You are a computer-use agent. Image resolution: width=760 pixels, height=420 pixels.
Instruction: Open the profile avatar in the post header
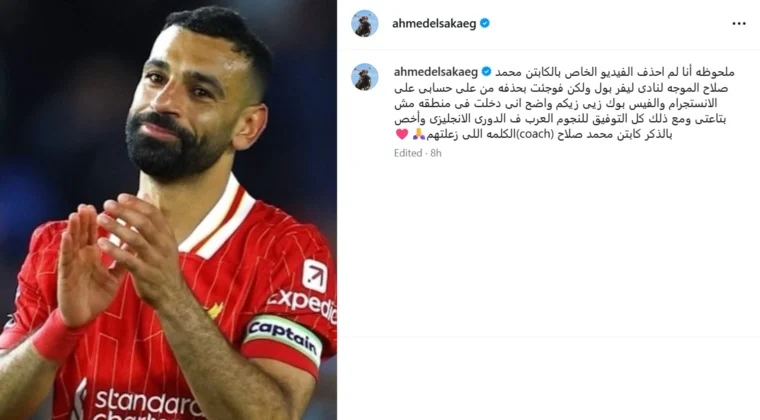coord(364,23)
